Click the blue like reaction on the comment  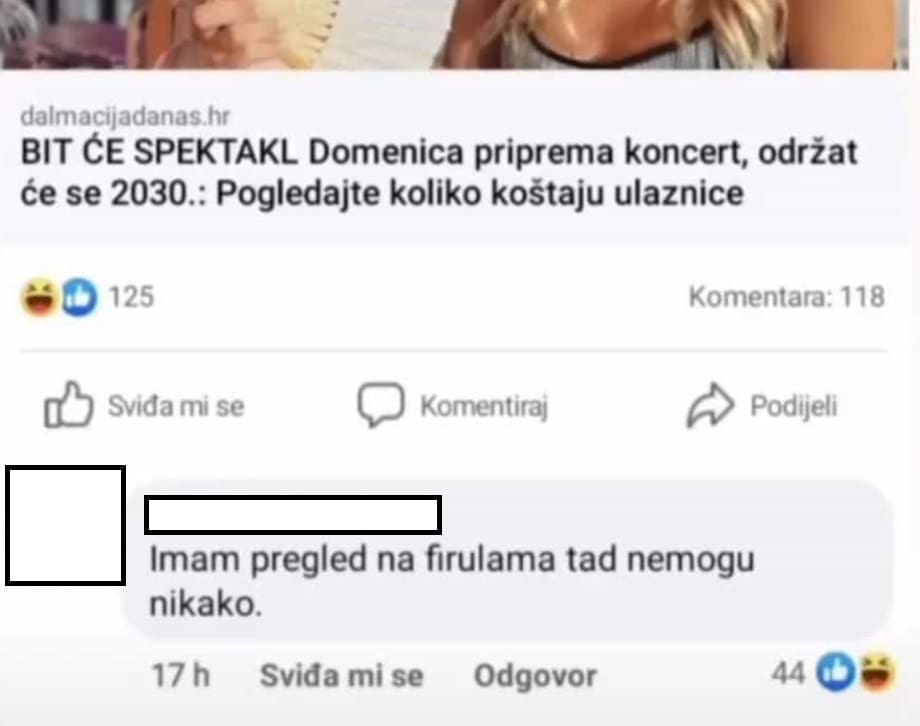click(x=836, y=671)
